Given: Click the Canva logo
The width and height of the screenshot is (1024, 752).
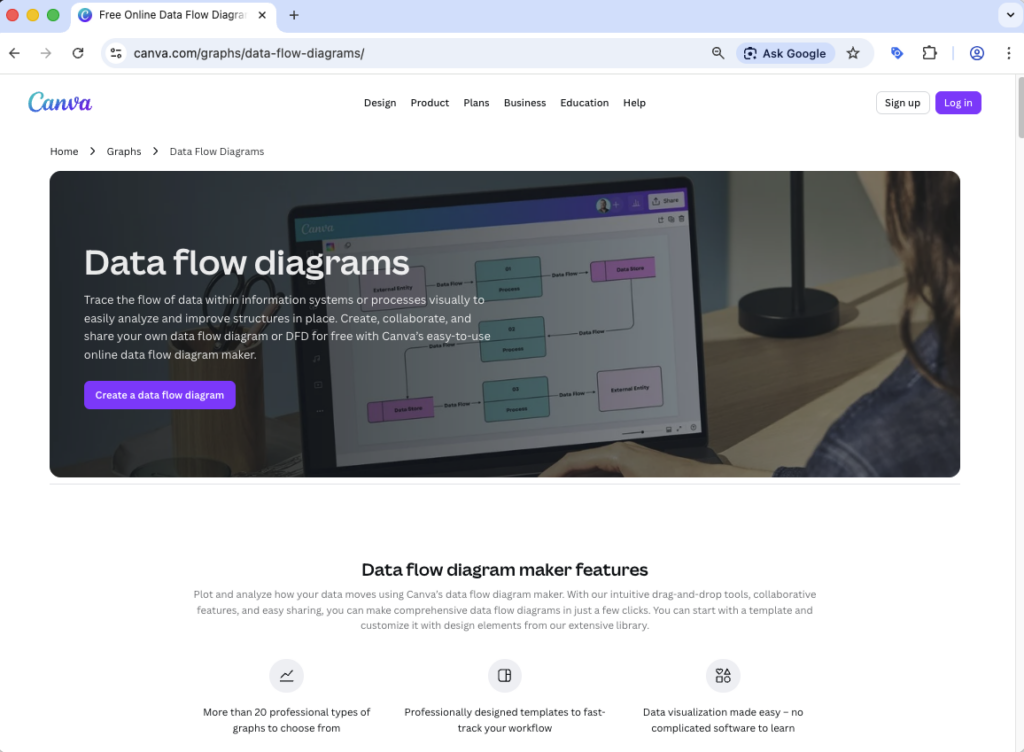Looking at the screenshot, I should coord(60,102).
